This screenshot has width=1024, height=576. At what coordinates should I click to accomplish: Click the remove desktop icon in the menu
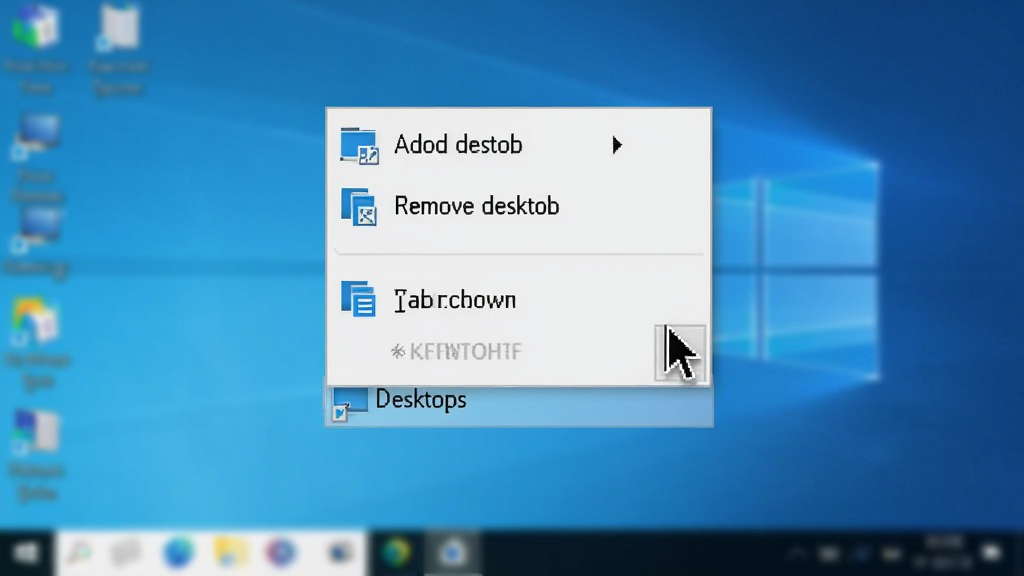pyautogui.click(x=359, y=206)
